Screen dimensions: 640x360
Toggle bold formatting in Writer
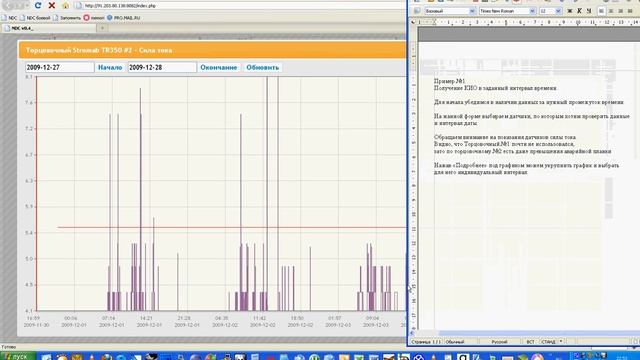[570, 11]
